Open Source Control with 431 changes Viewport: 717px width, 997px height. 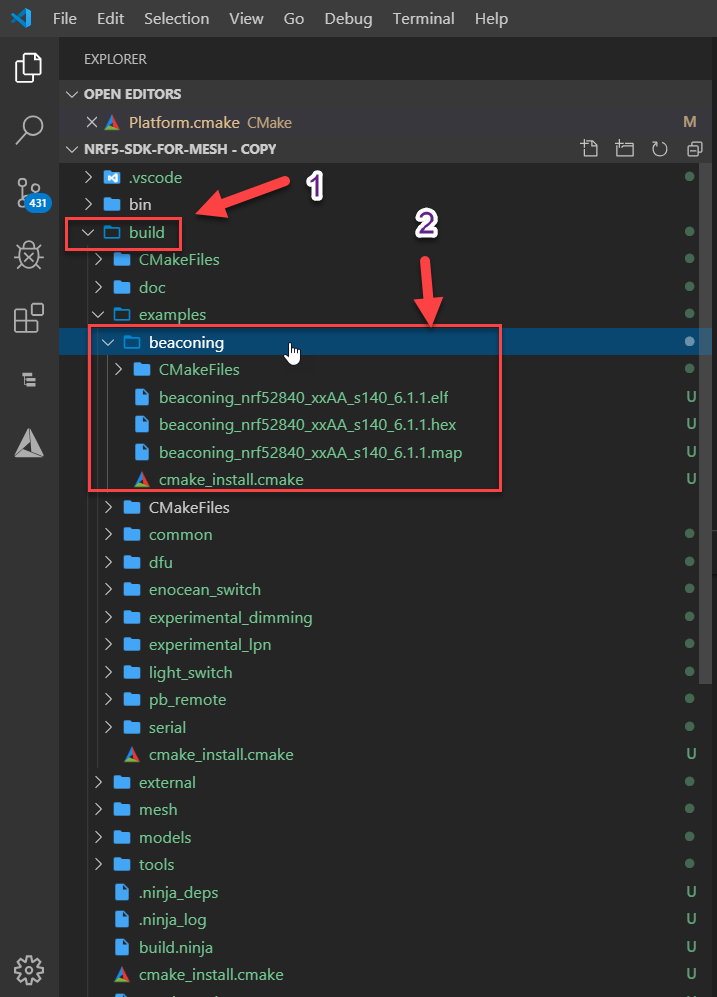tap(29, 193)
